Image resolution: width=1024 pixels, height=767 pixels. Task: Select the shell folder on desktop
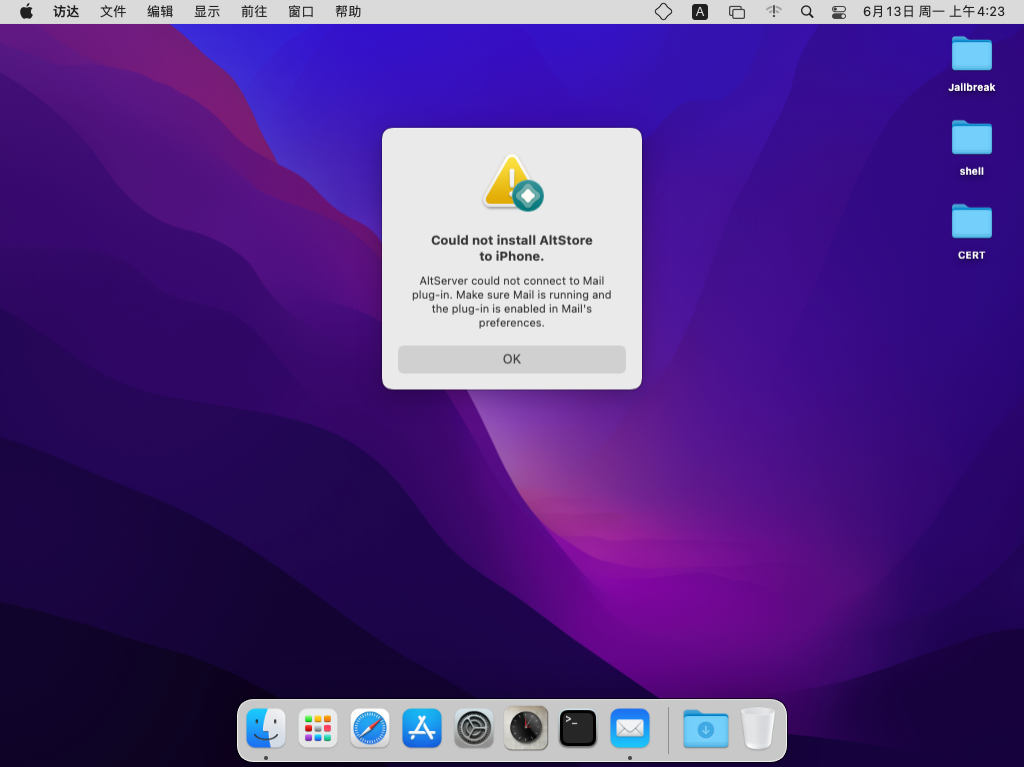(971, 148)
